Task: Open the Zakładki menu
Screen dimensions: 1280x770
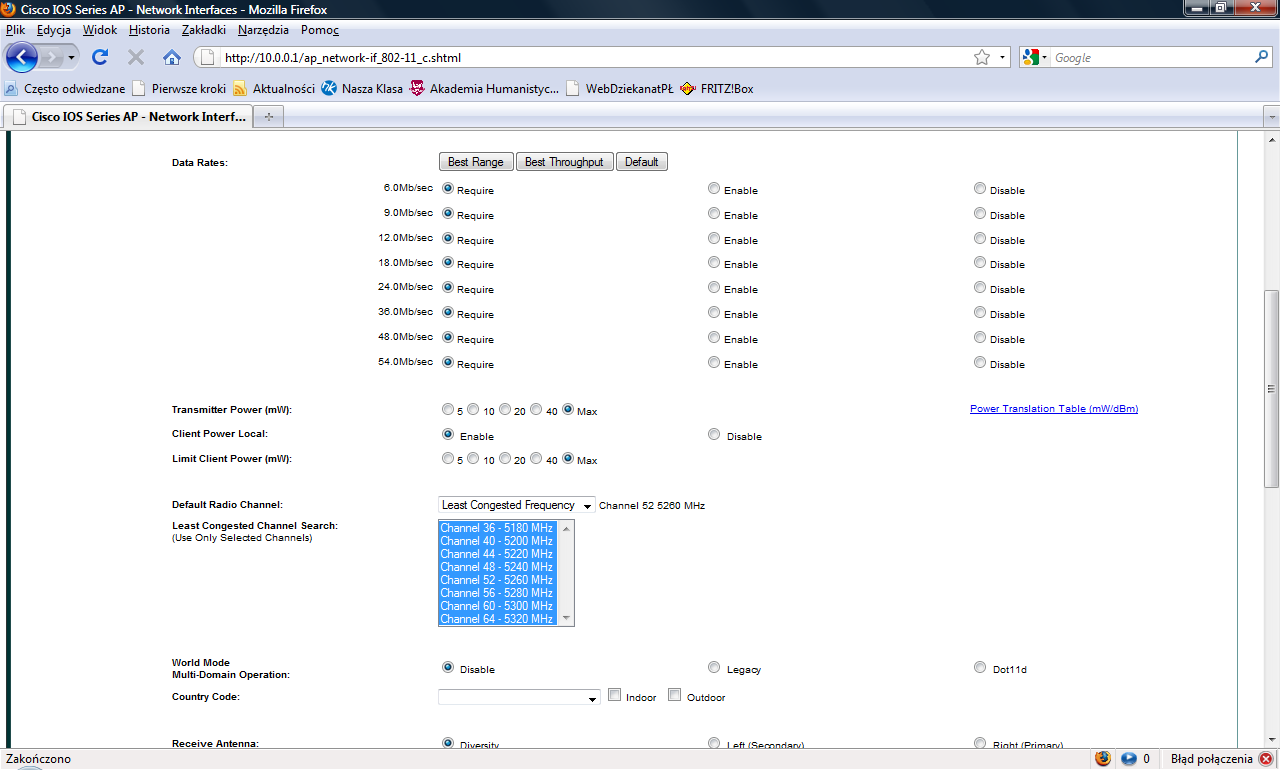Action: [204, 30]
